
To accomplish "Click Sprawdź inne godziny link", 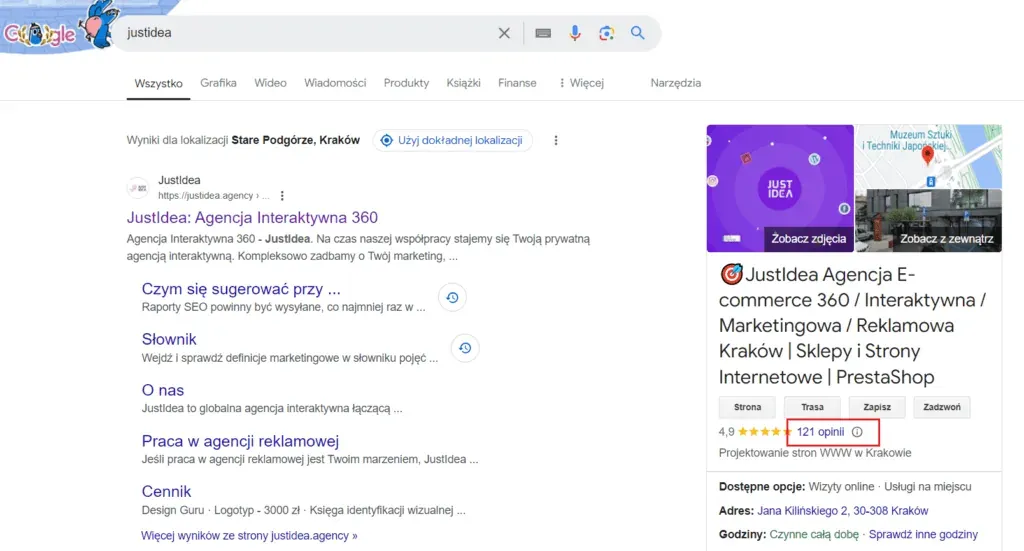I will point(923,534).
